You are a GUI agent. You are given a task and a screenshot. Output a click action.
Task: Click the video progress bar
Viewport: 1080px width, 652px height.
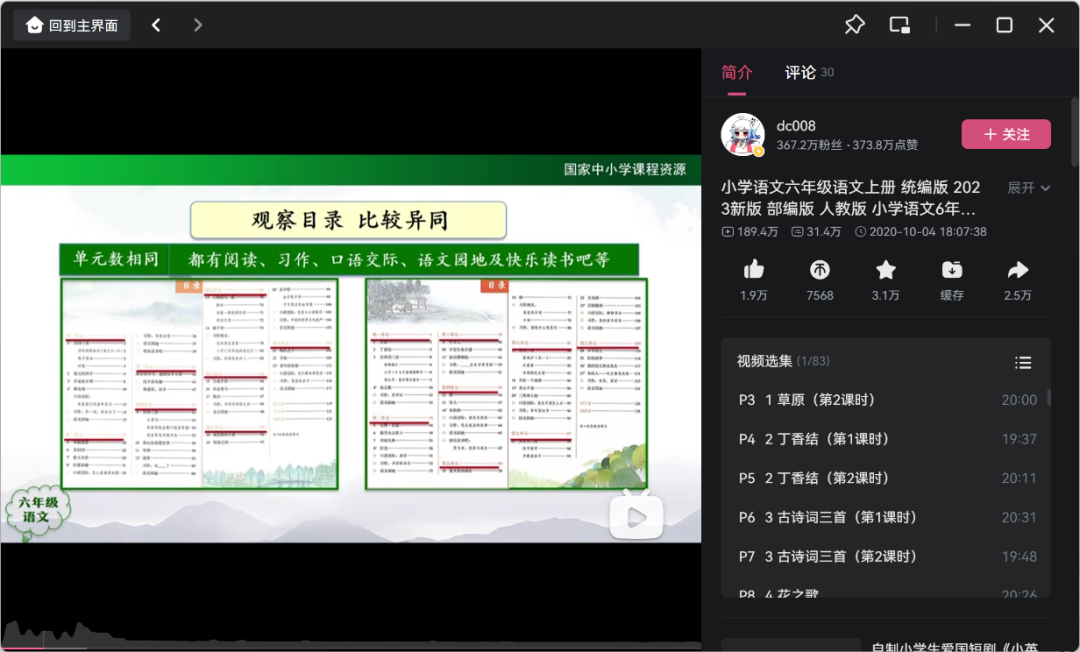(x=350, y=646)
